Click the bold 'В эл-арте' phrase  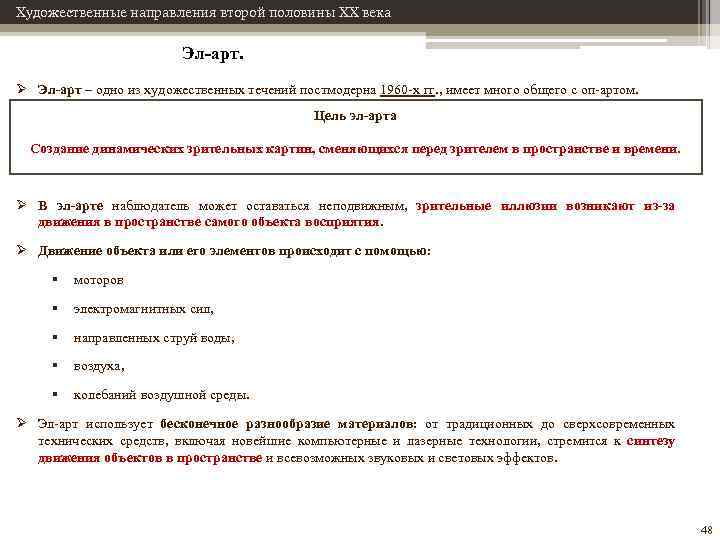click(70, 206)
